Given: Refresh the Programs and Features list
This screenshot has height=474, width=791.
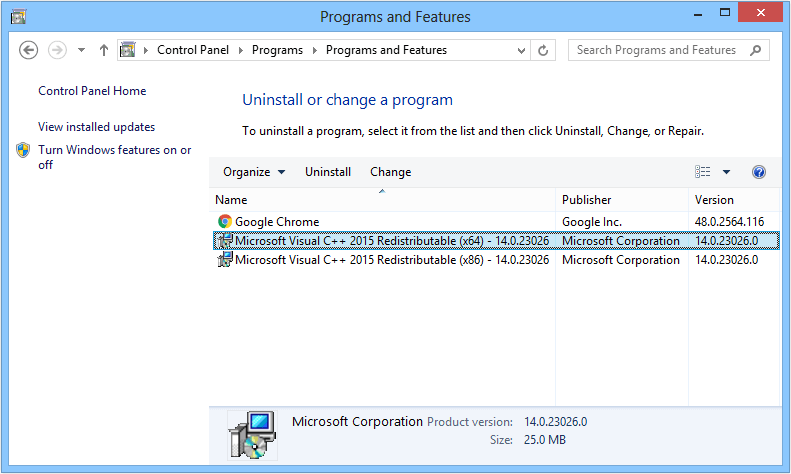Looking at the screenshot, I should [543, 50].
